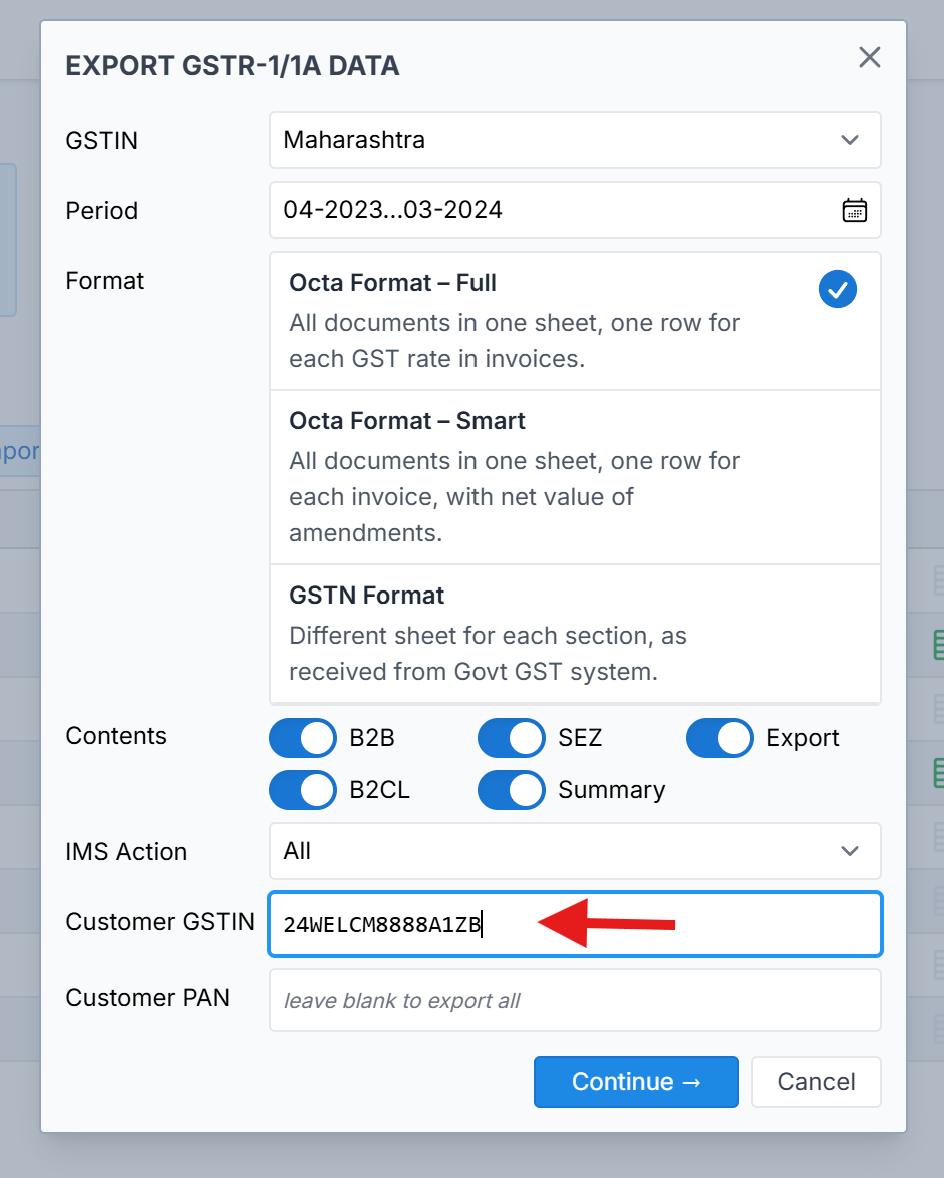
Task: Select the Octa Format – Full option
Action: (540, 321)
